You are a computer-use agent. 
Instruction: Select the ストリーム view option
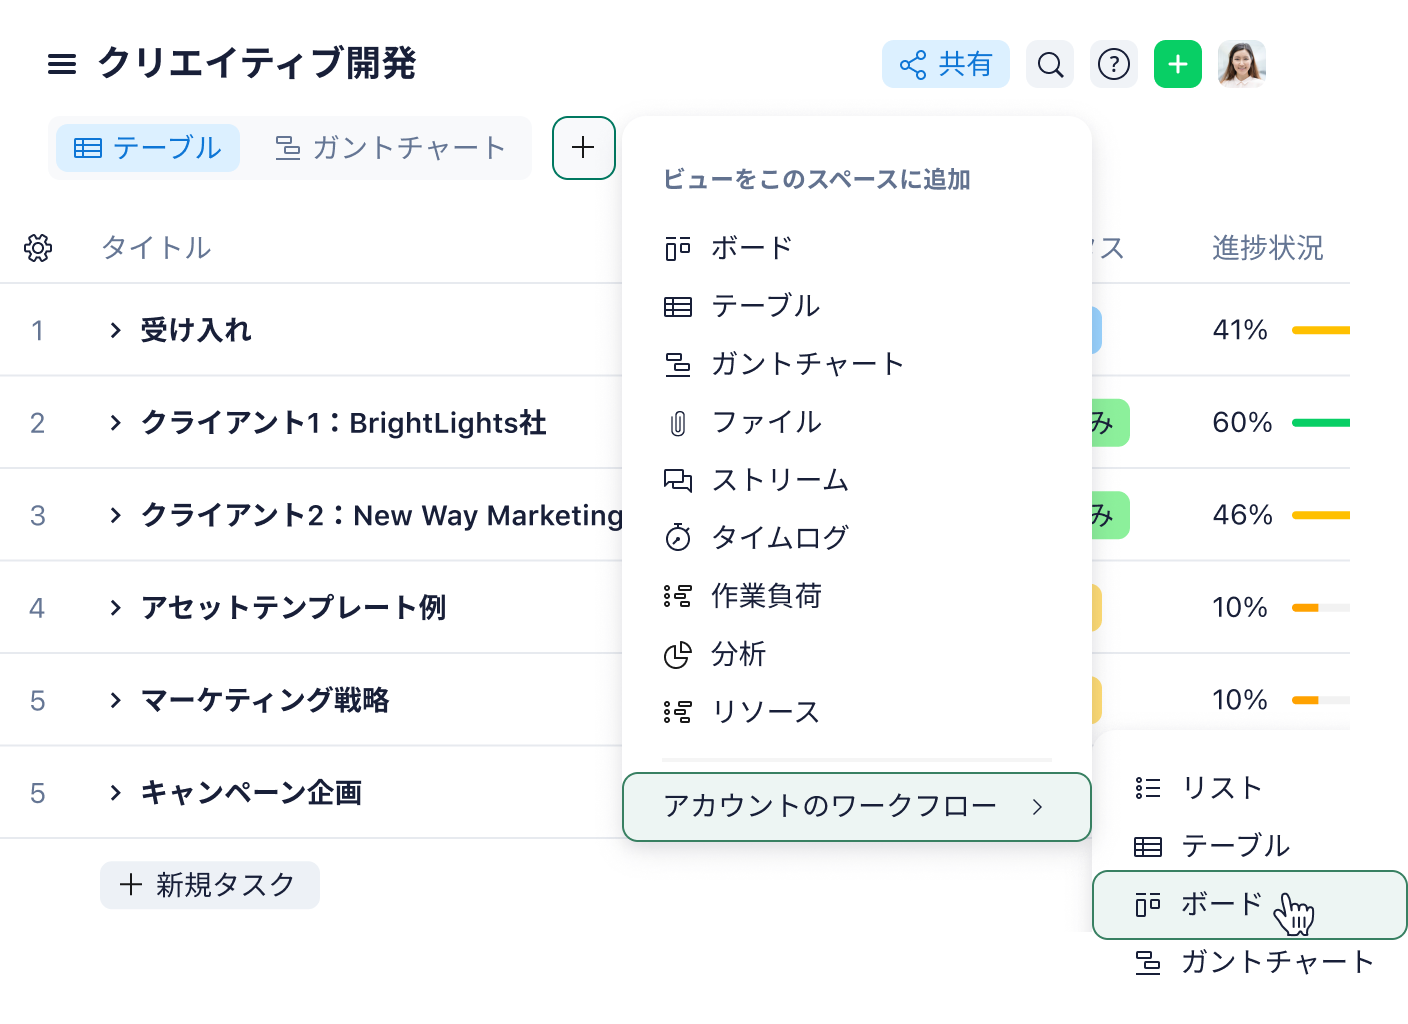(780, 480)
